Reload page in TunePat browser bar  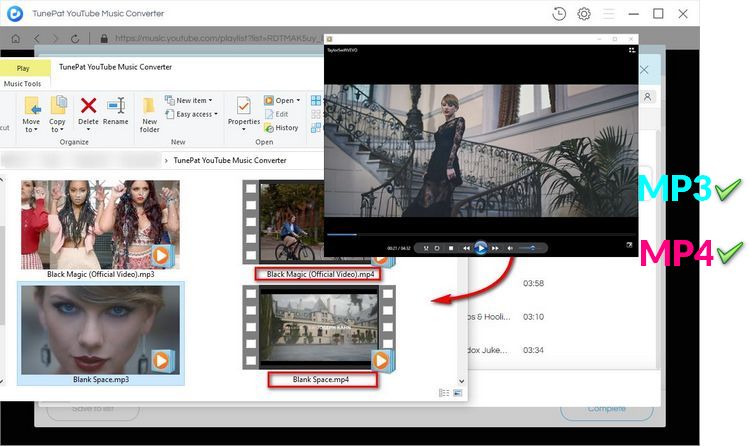[75, 39]
